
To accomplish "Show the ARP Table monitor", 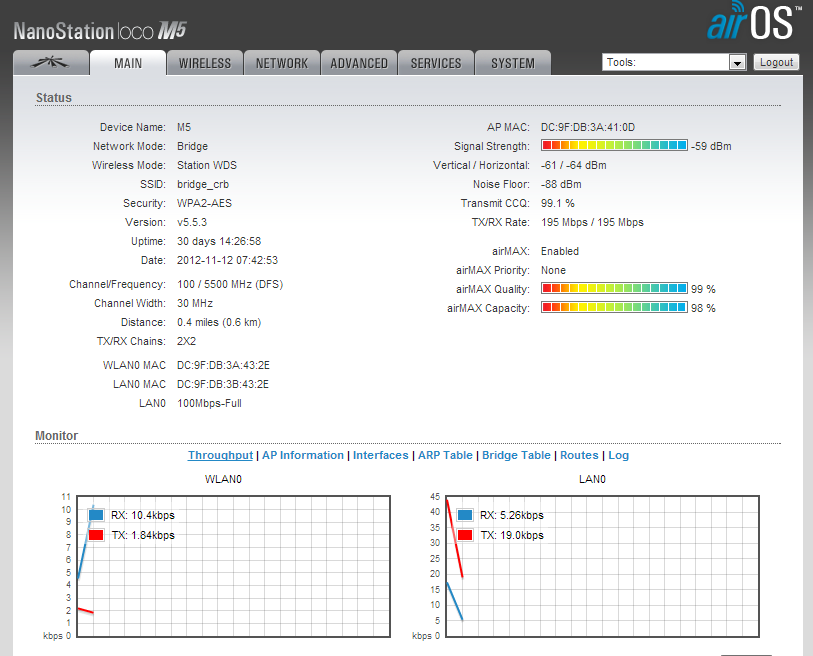I will tap(445, 455).
